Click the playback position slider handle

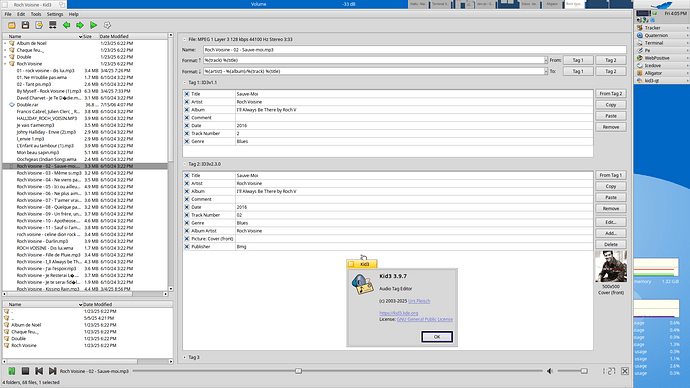coord(298,371)
